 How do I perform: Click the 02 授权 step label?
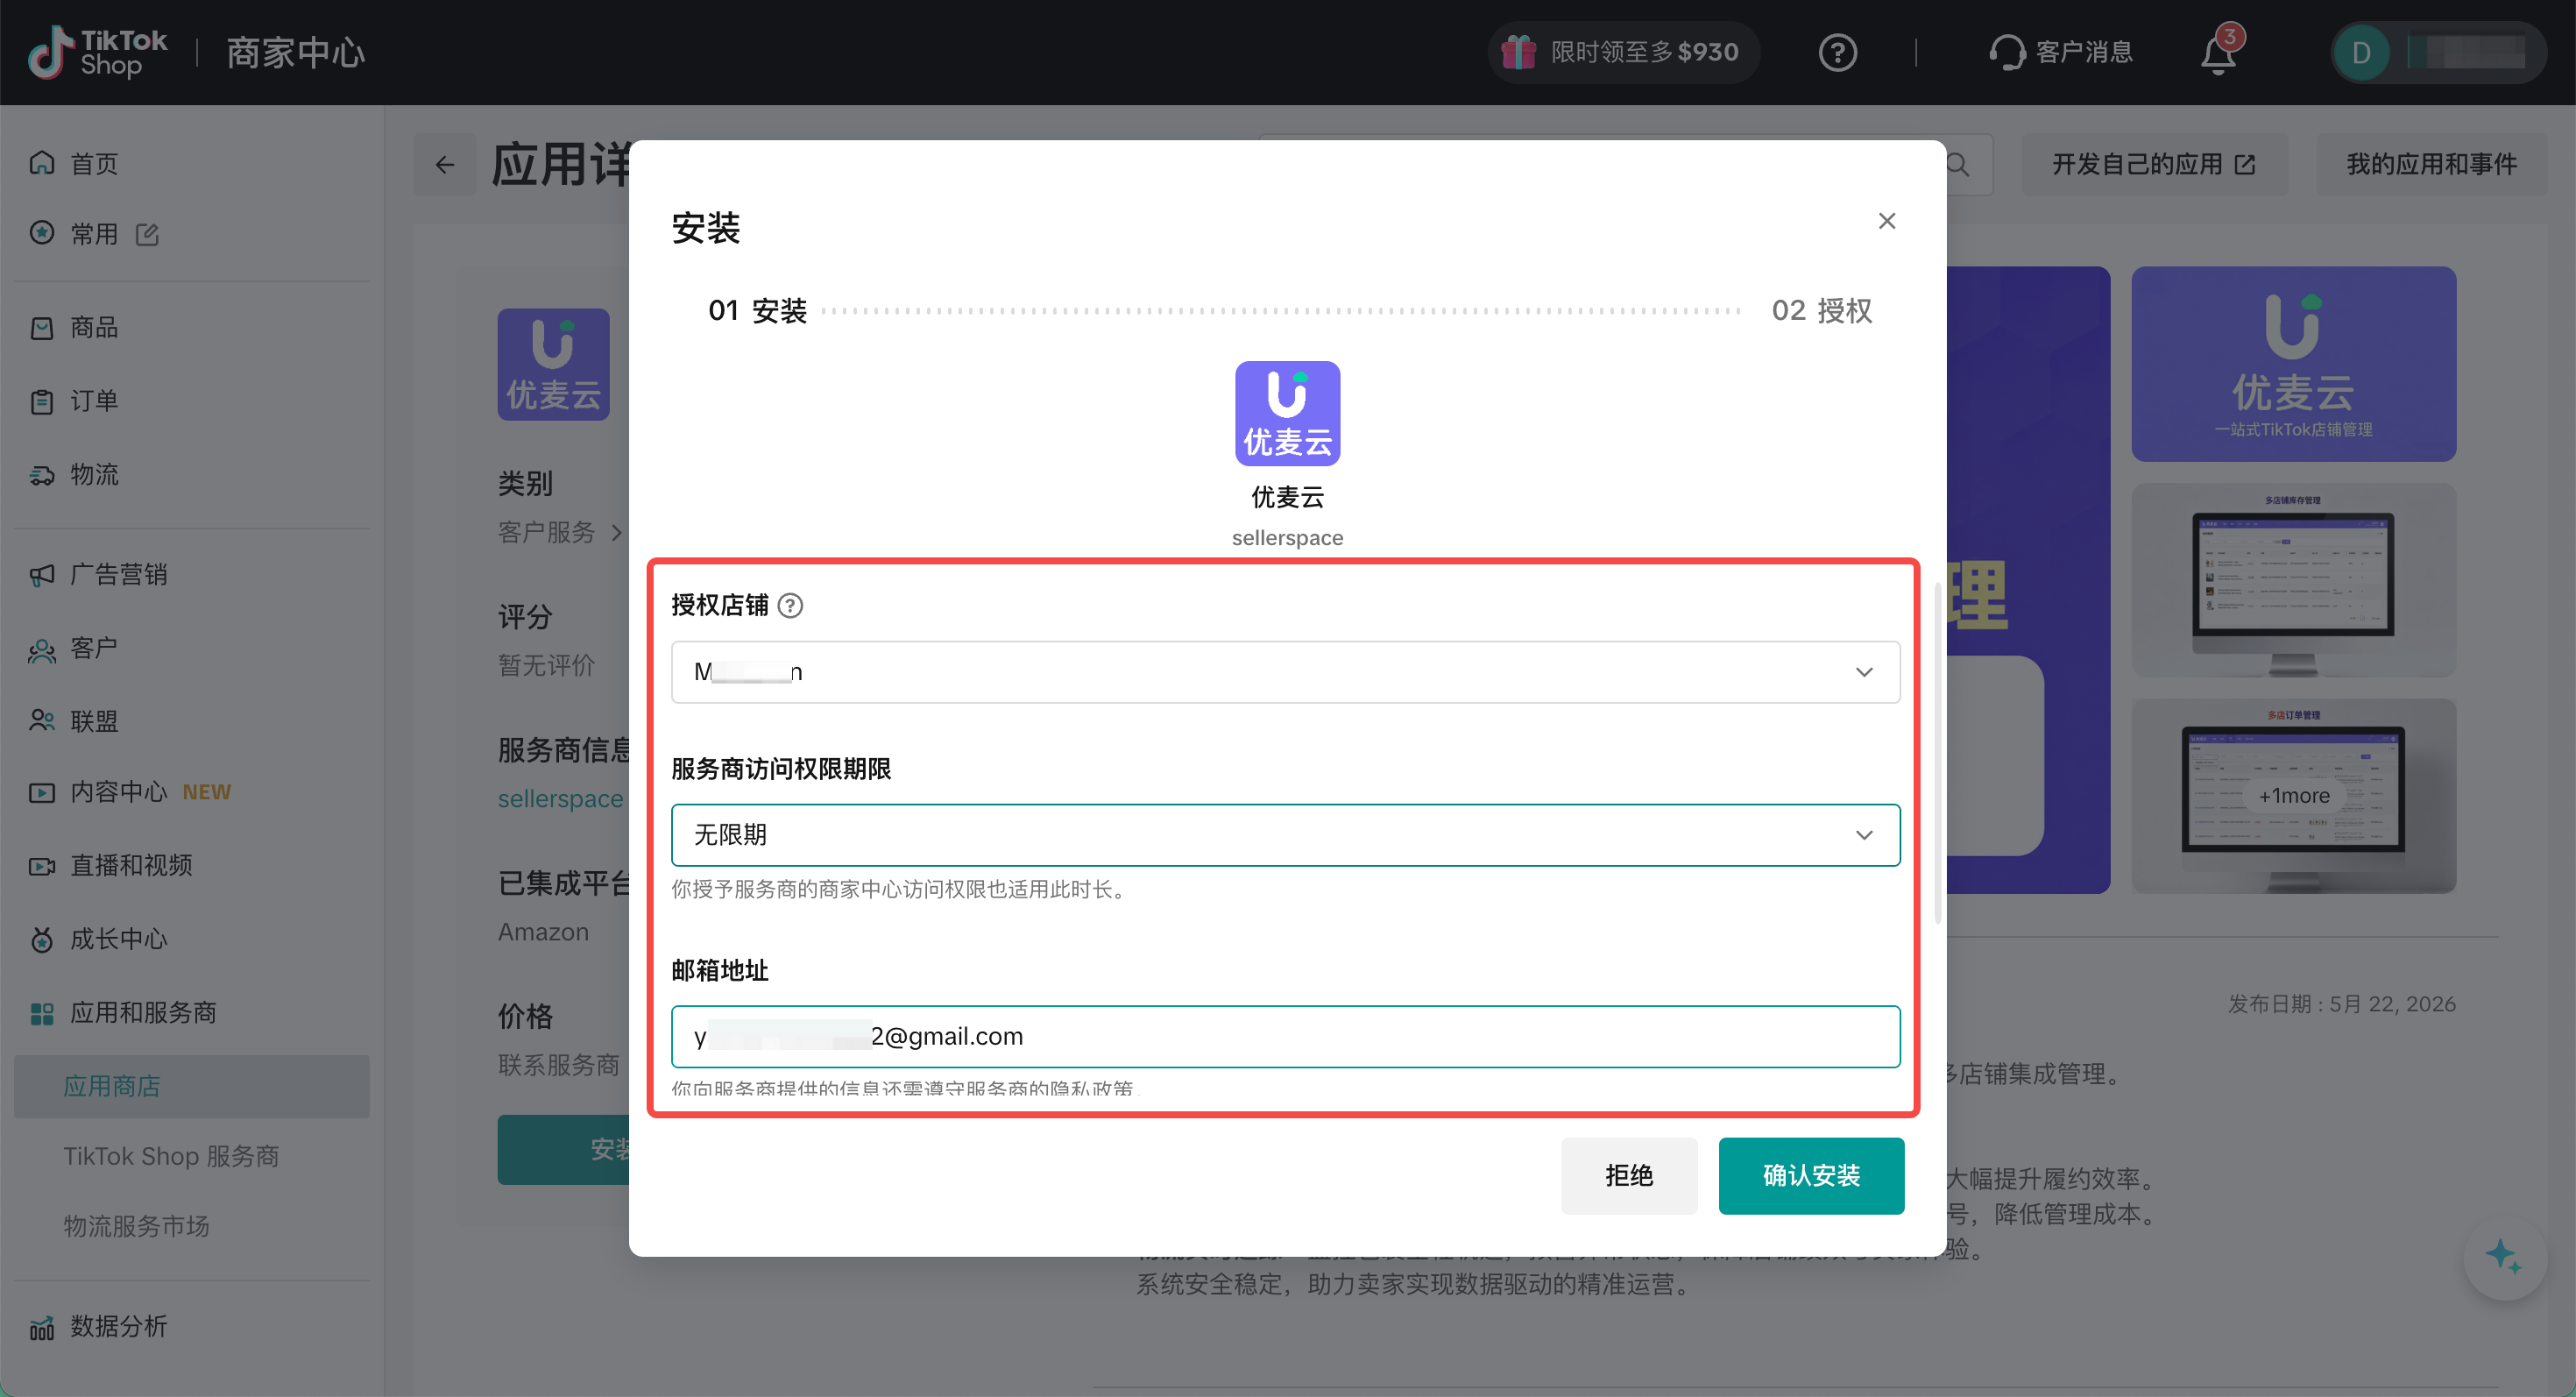[x=1821, y=311]
